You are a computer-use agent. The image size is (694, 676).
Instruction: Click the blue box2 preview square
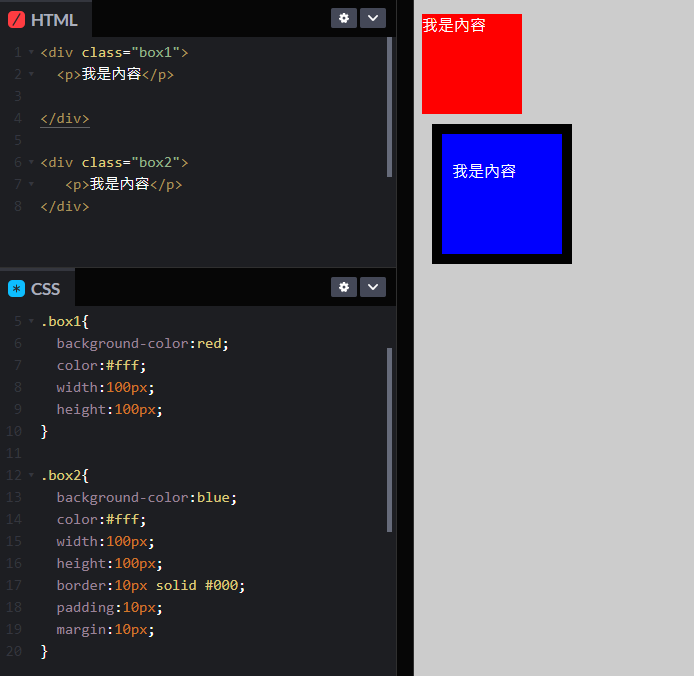(x=502, y=194)
